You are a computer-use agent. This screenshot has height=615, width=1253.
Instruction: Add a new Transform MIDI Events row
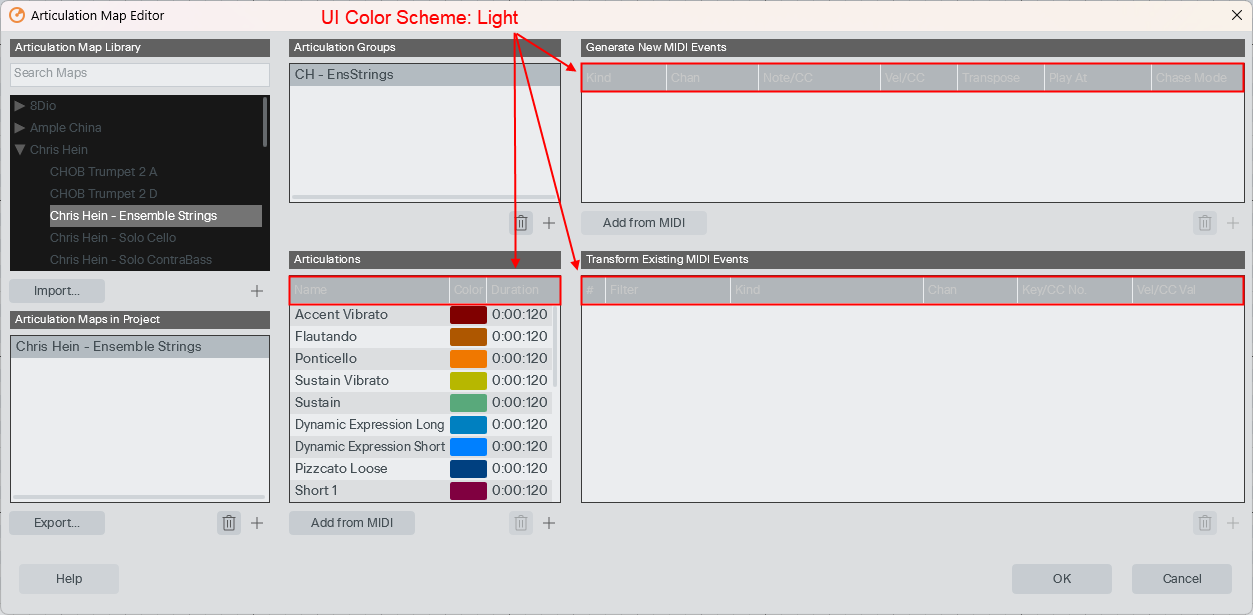tap(1232, 522)
